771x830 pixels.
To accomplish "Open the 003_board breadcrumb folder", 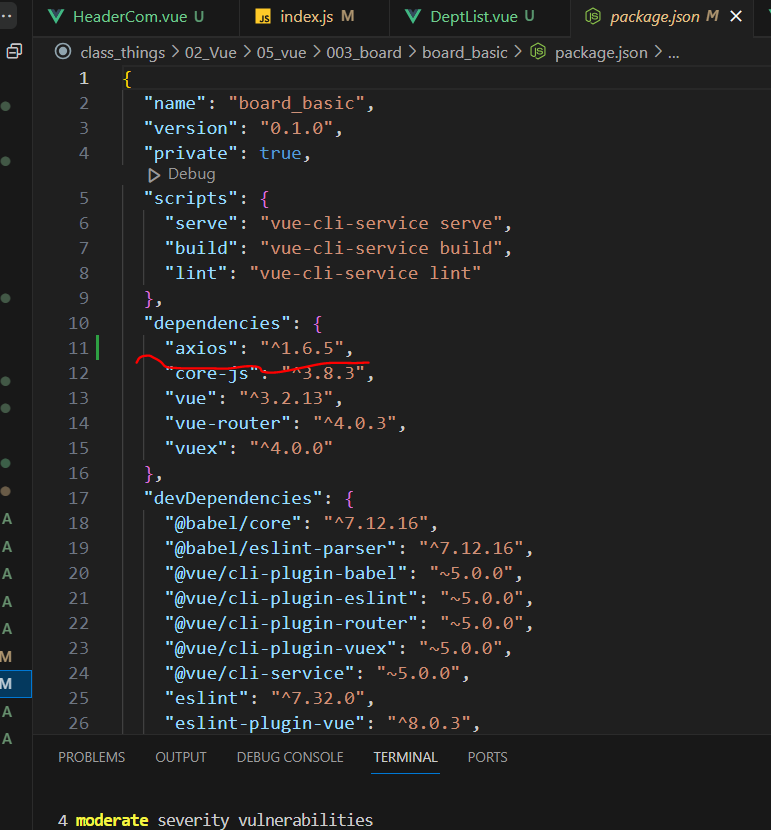I will (x=364, y=52).
